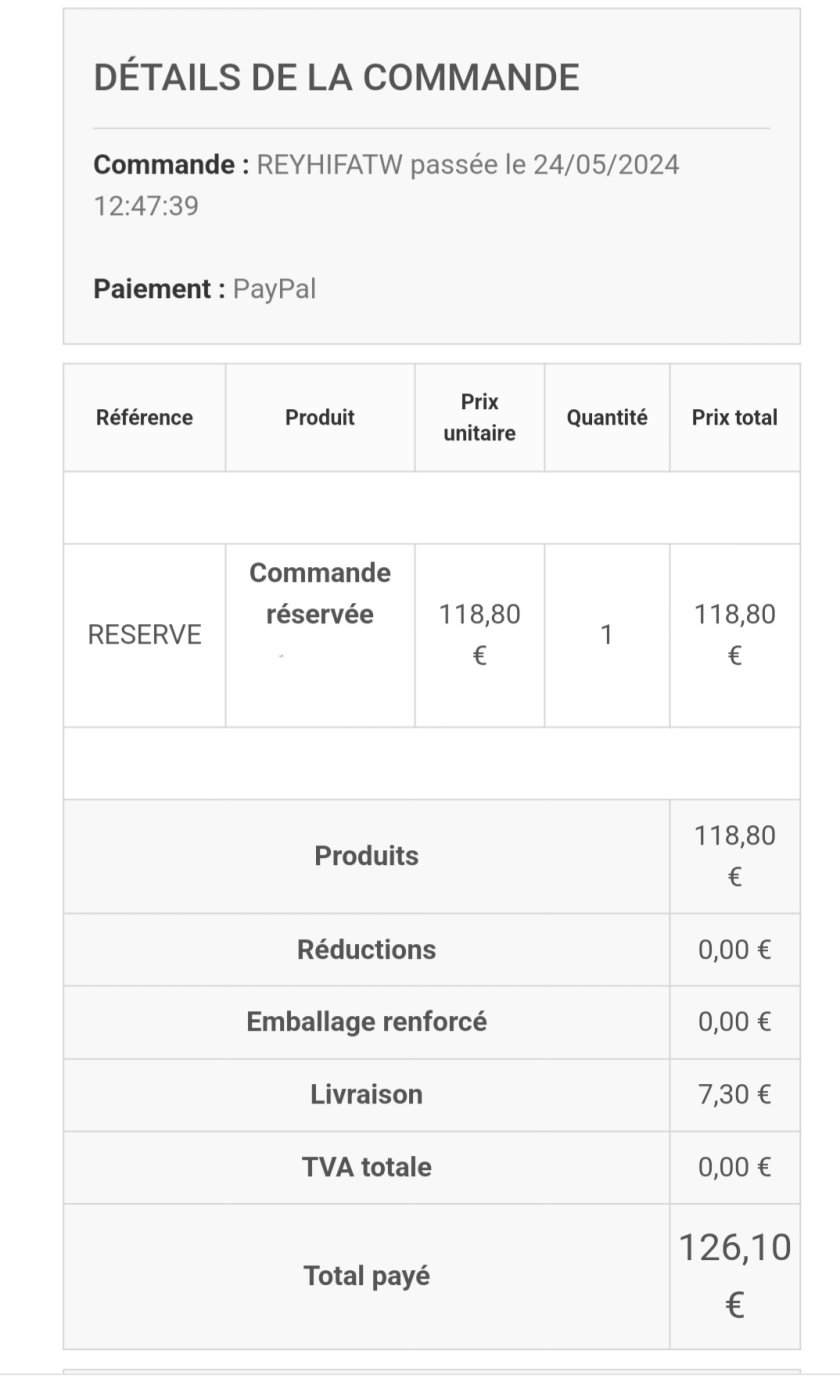Select the order reference REYHIFATW
The height and width of the screenshot is (1400, 840).
tap(330, 164)
